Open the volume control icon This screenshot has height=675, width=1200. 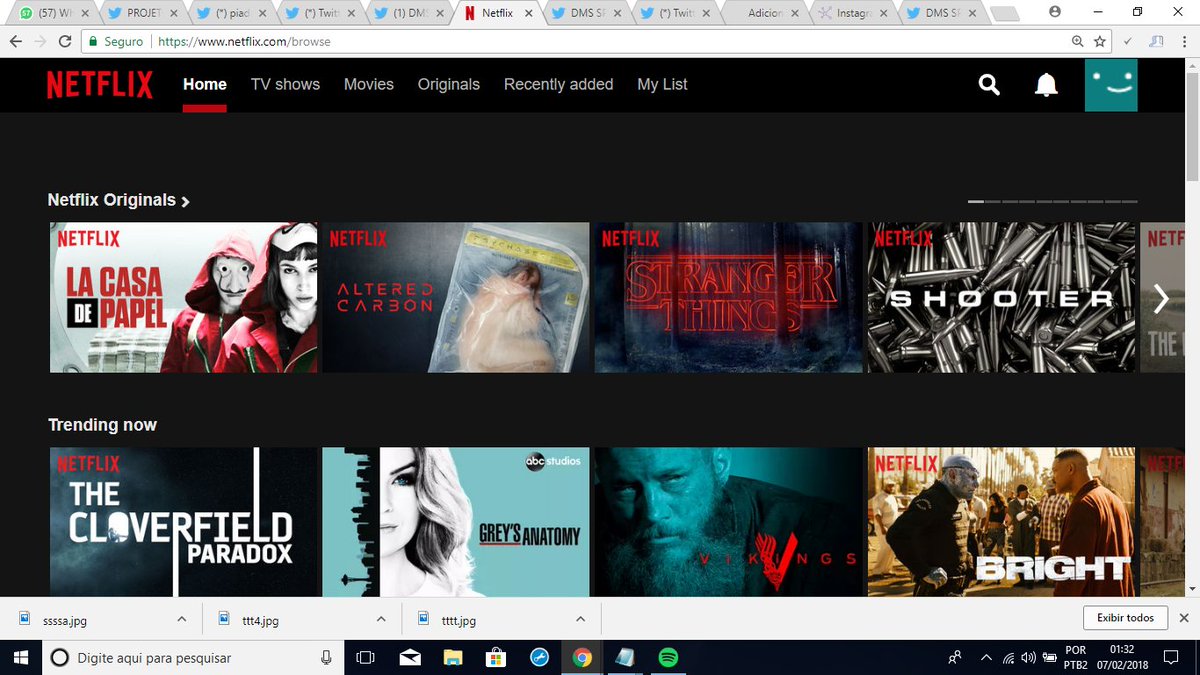[x=1028, y=658]
